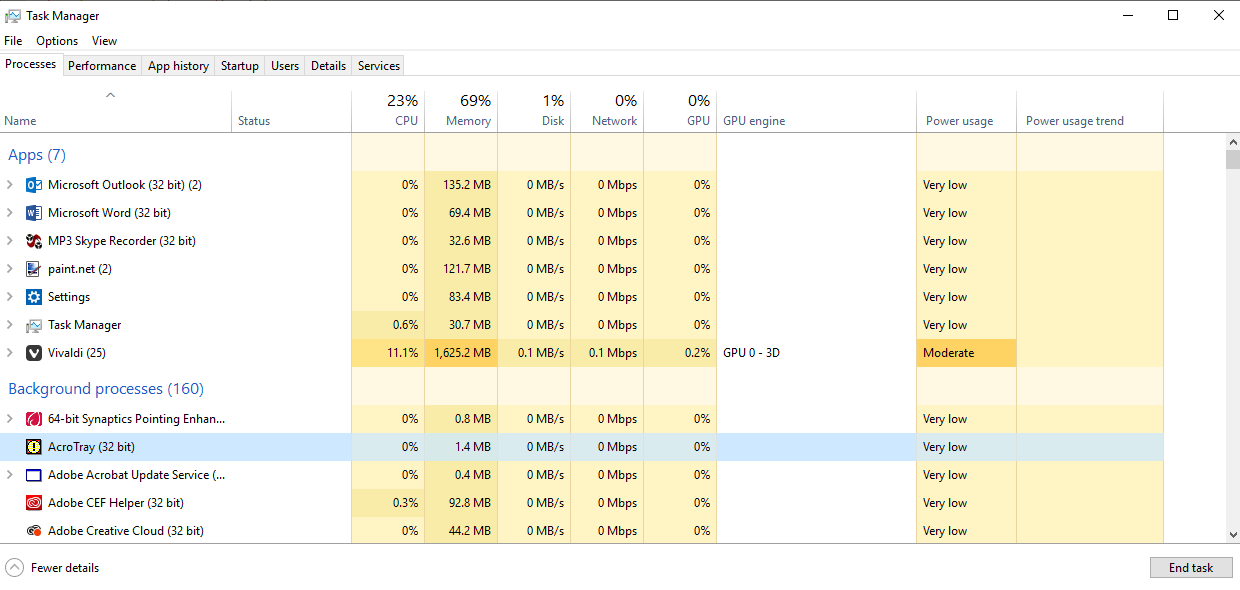Click Vivaldi's Moderate power usage cell

(966, 353)
